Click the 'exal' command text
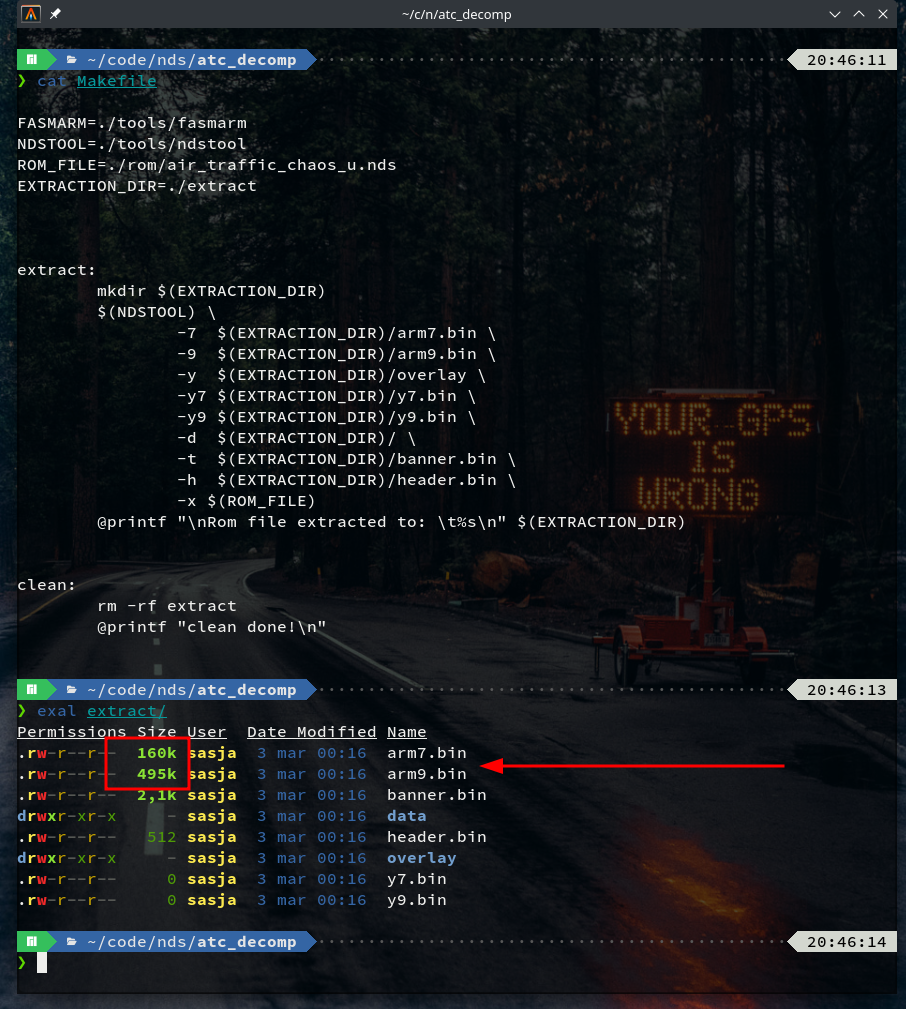The image size is (906, 1009). pyautogui.click(x=57, y=711)
